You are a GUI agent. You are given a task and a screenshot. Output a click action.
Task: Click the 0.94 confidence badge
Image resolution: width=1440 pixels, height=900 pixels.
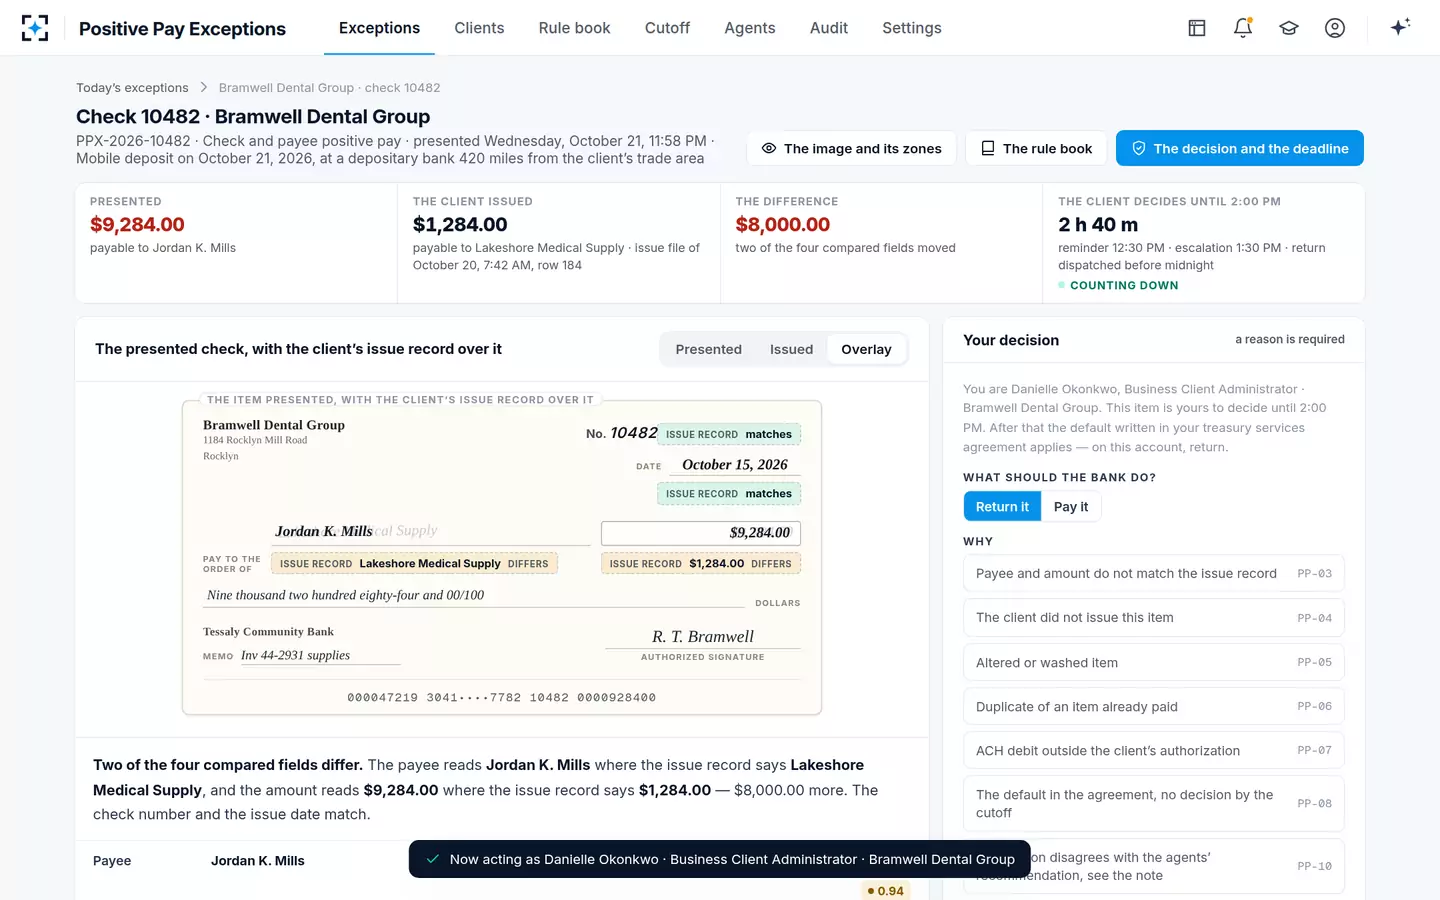(x=886, y=891)
